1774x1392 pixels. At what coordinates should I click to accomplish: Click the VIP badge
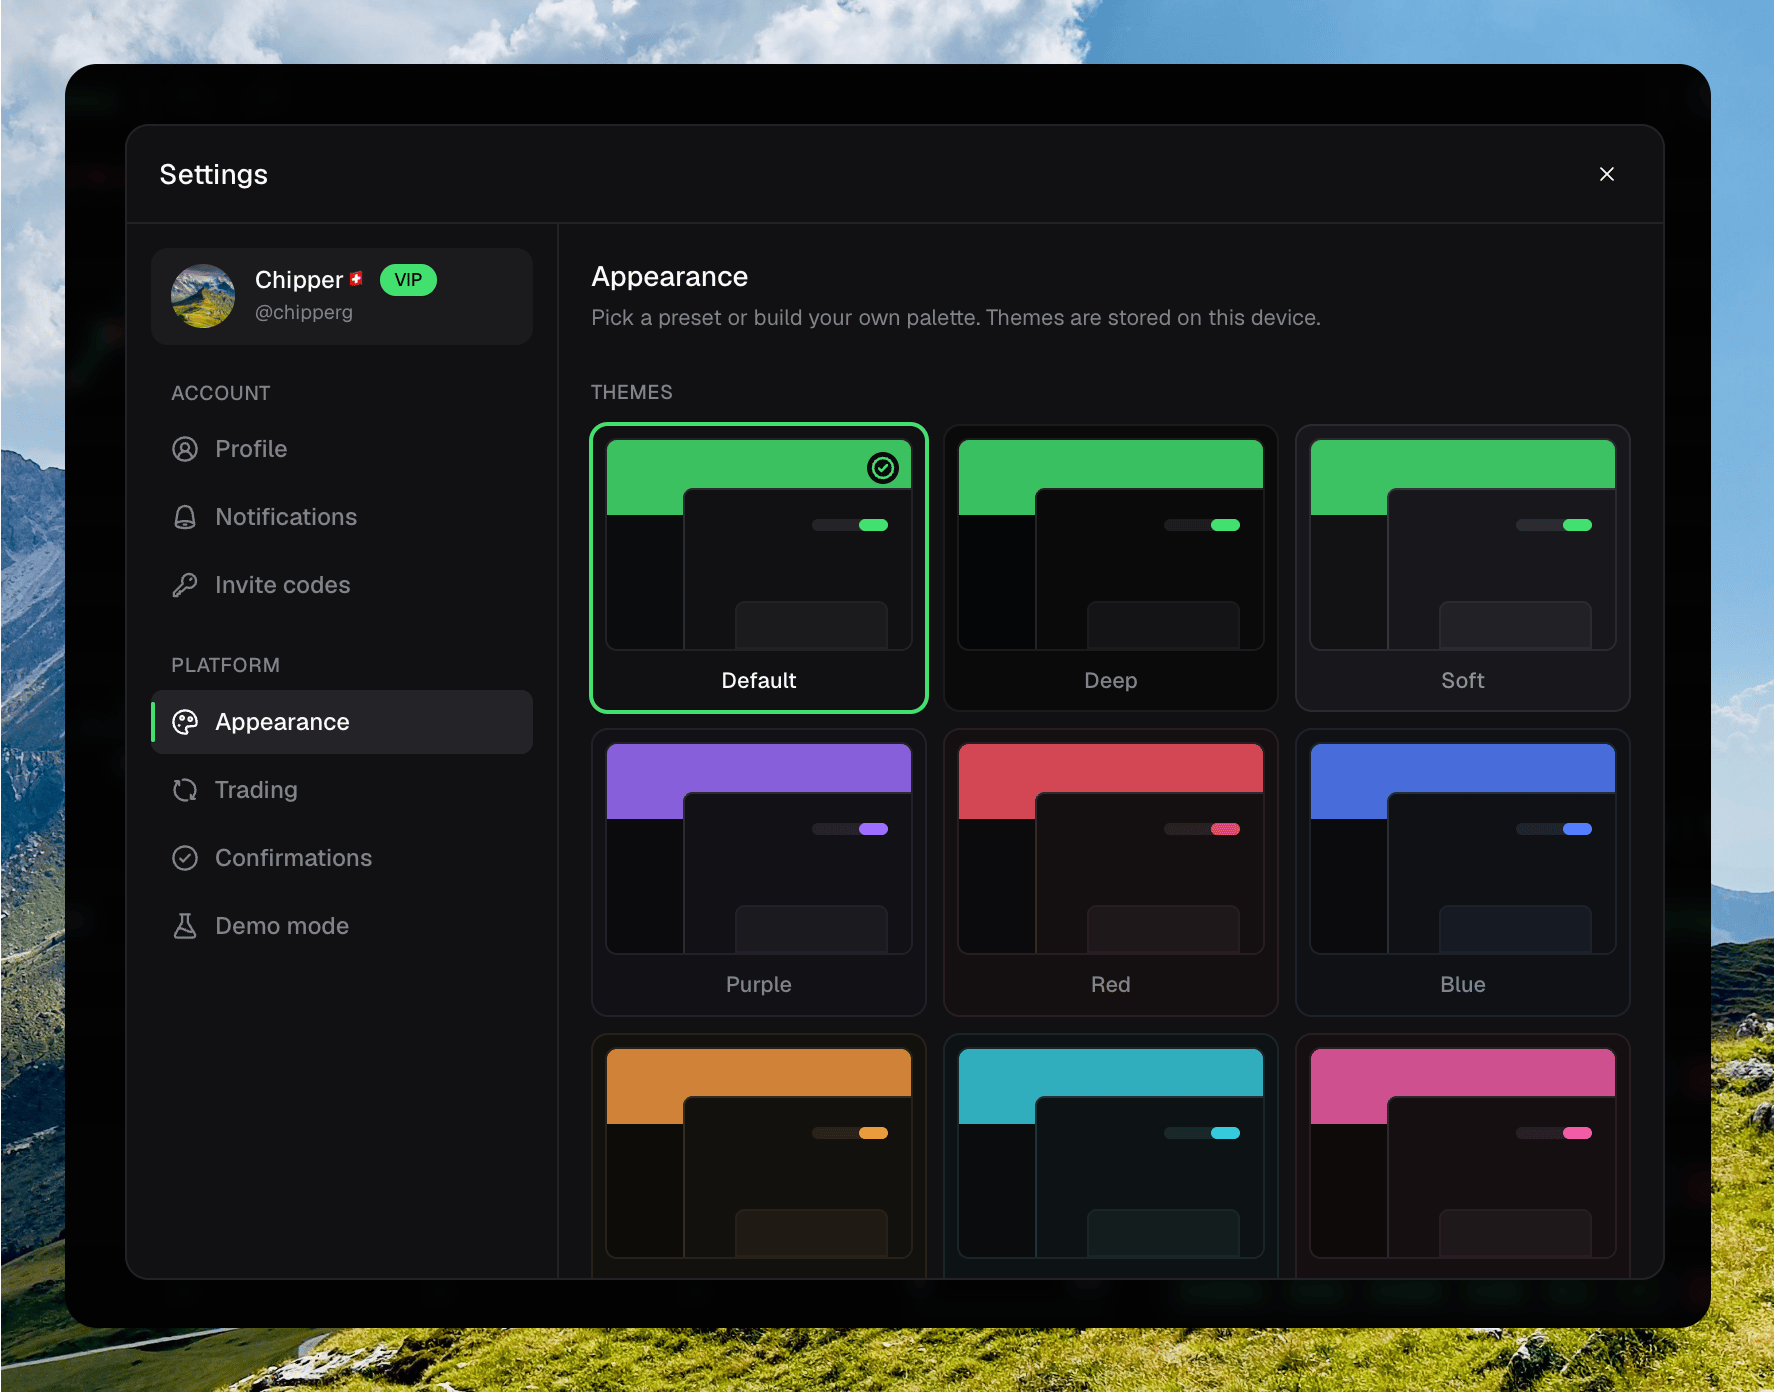pos(408,280)
